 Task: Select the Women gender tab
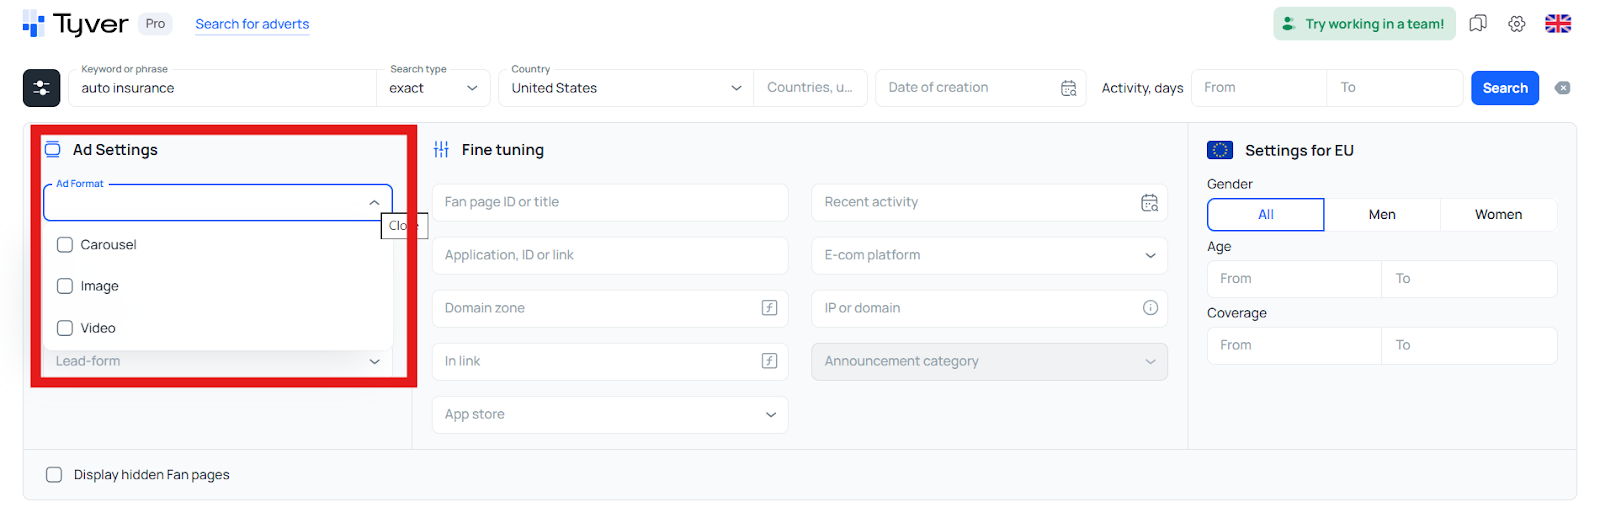tap(1498, 215)
